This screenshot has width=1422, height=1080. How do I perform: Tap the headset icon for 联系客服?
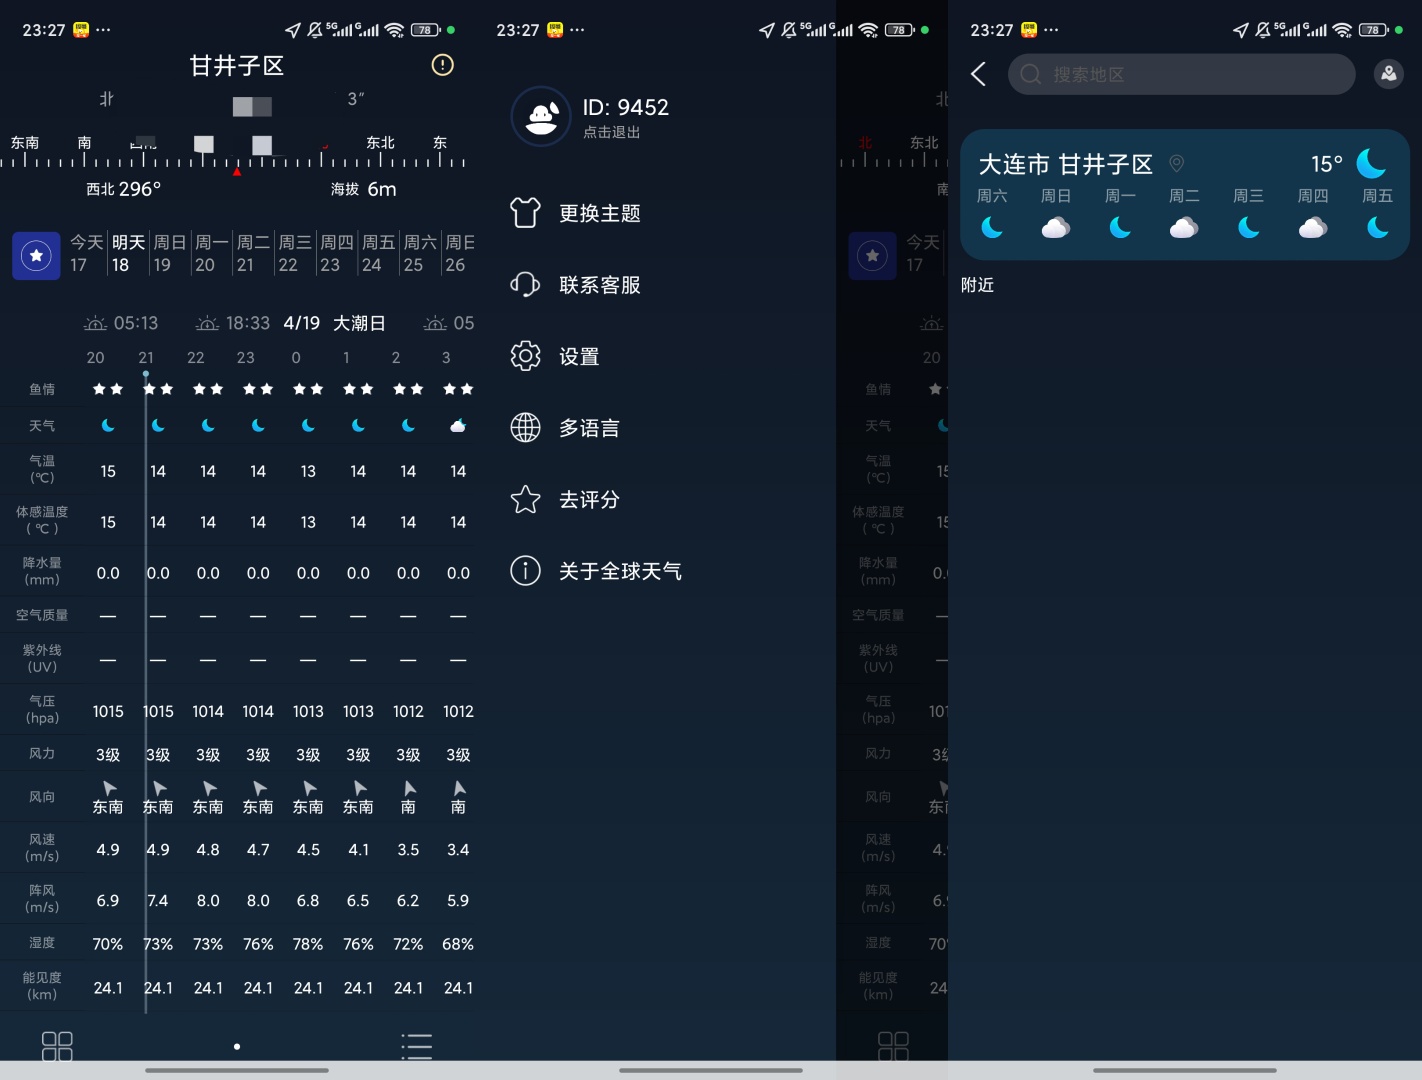click(525, 285)
